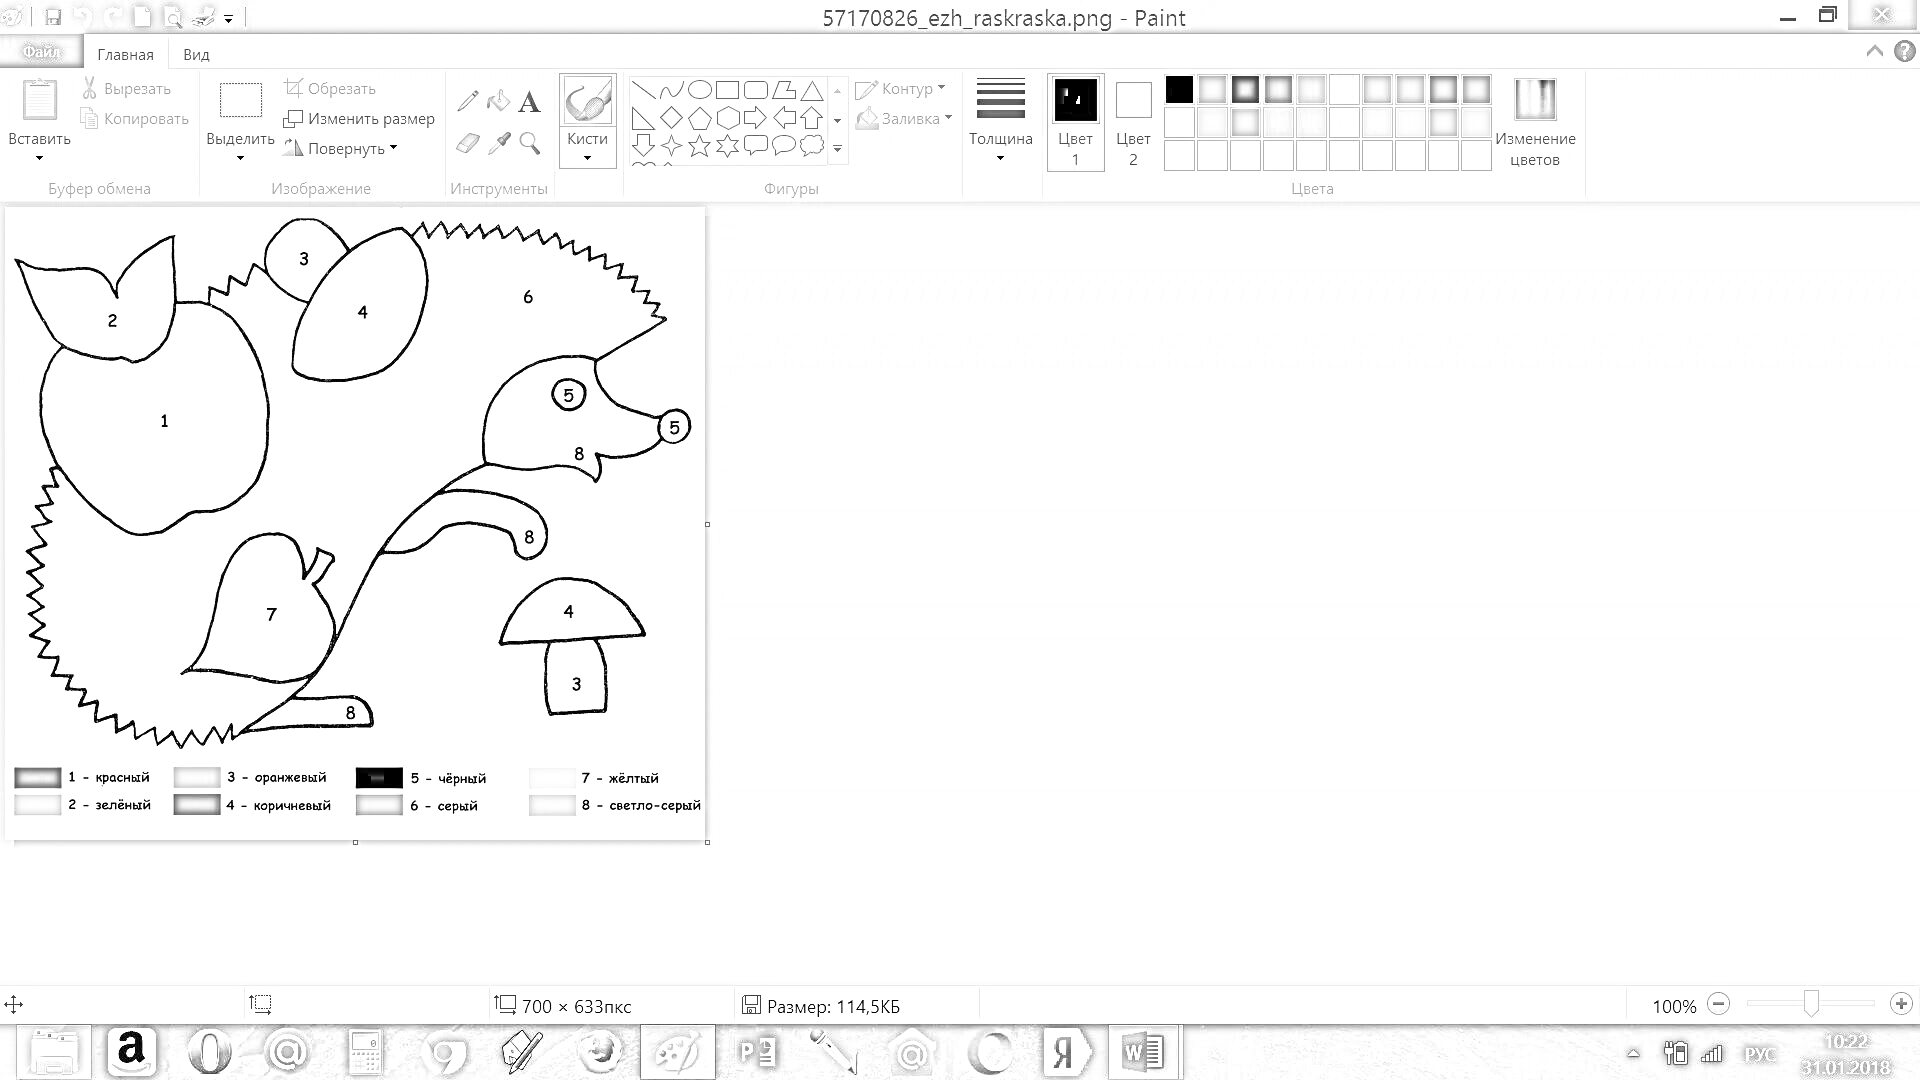The width and height of the screenshot is (1920, 1080).
Task: Choose the Six-point star shape
Action: pyautogui.click(x=727, y=146)
